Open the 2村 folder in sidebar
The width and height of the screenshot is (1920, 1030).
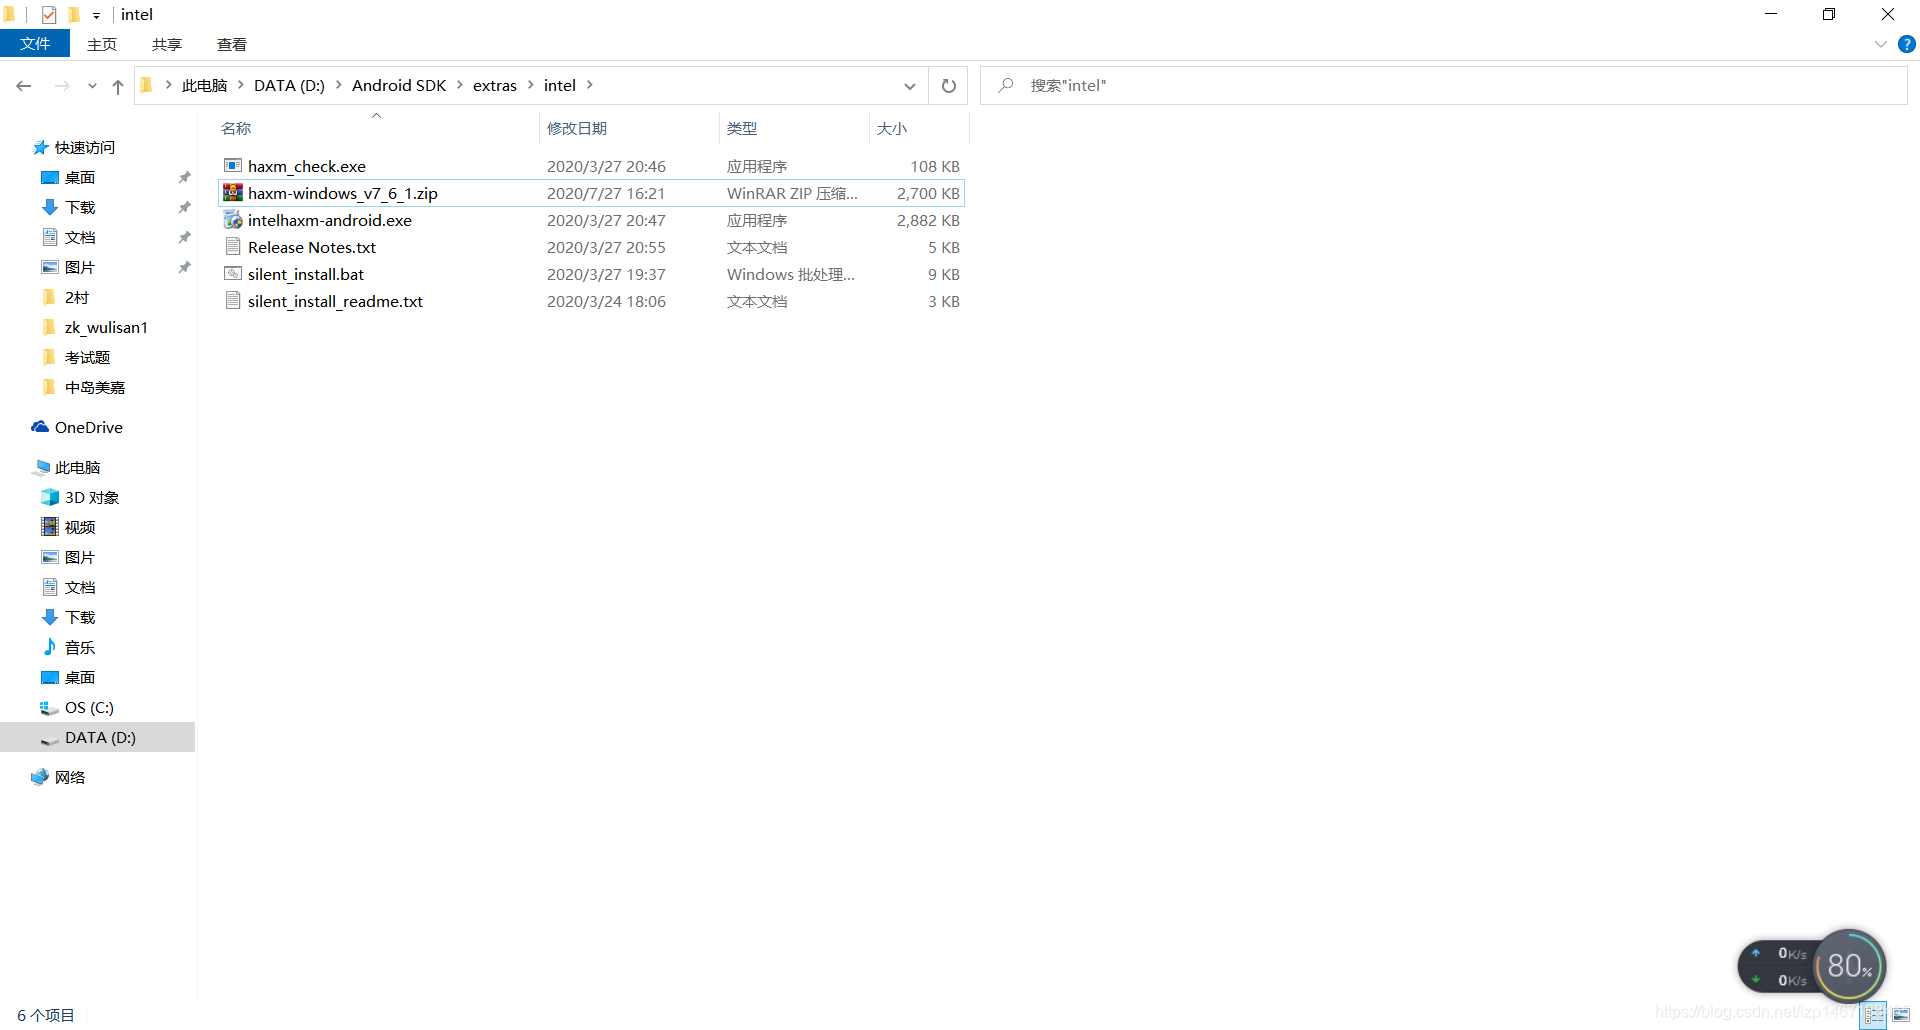click(77, 297)
